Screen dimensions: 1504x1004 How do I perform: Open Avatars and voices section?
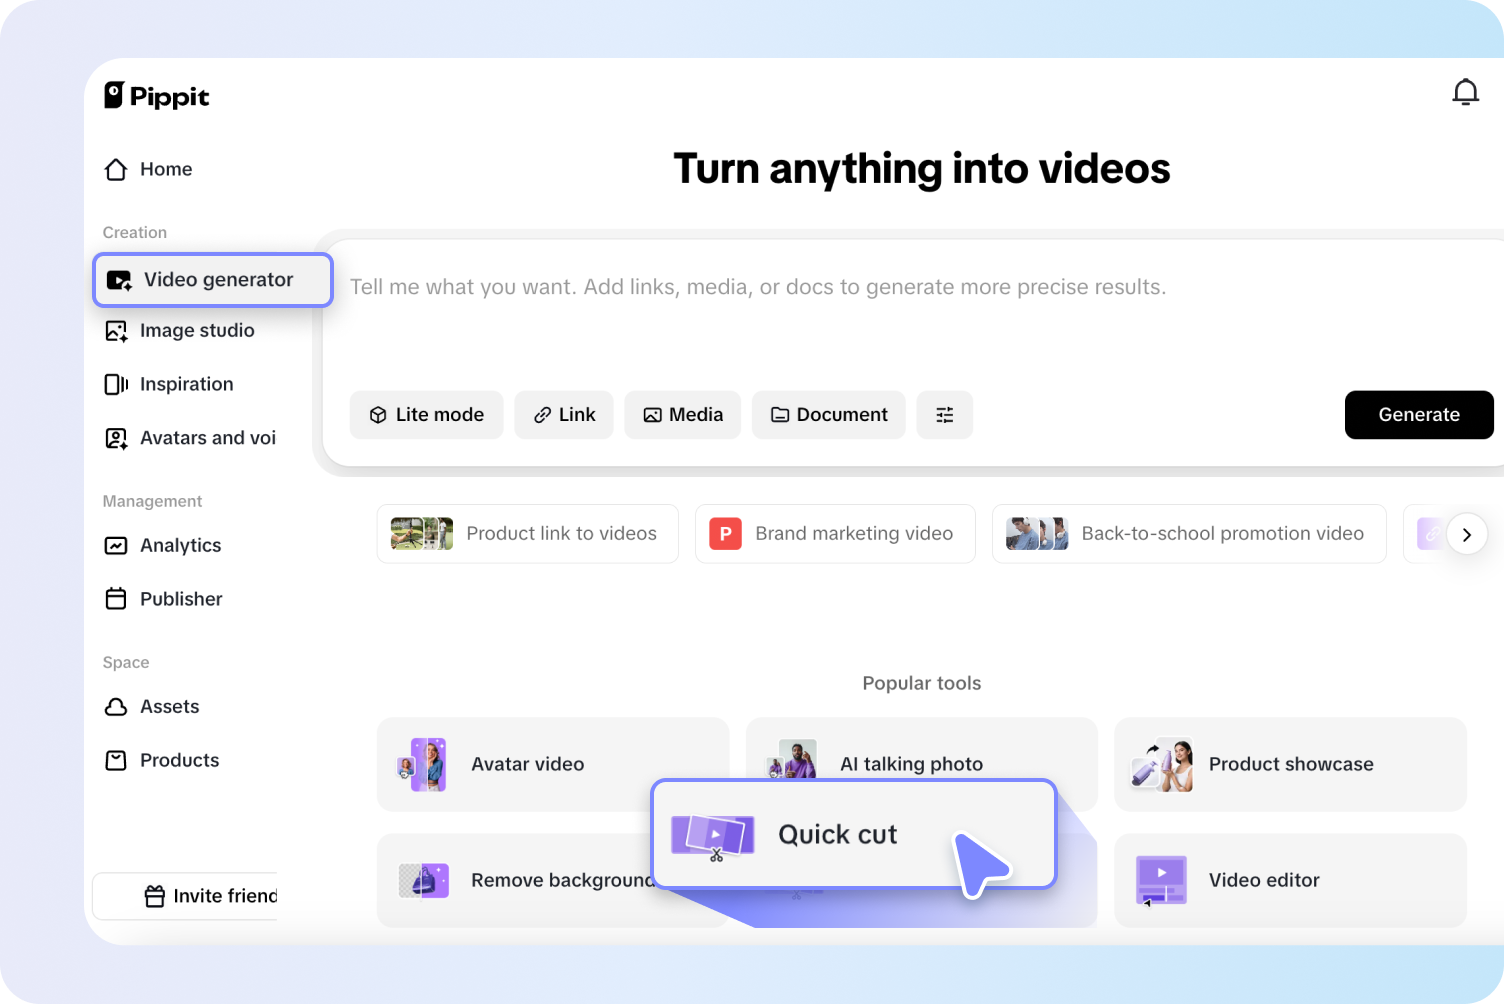pos(190,438)
